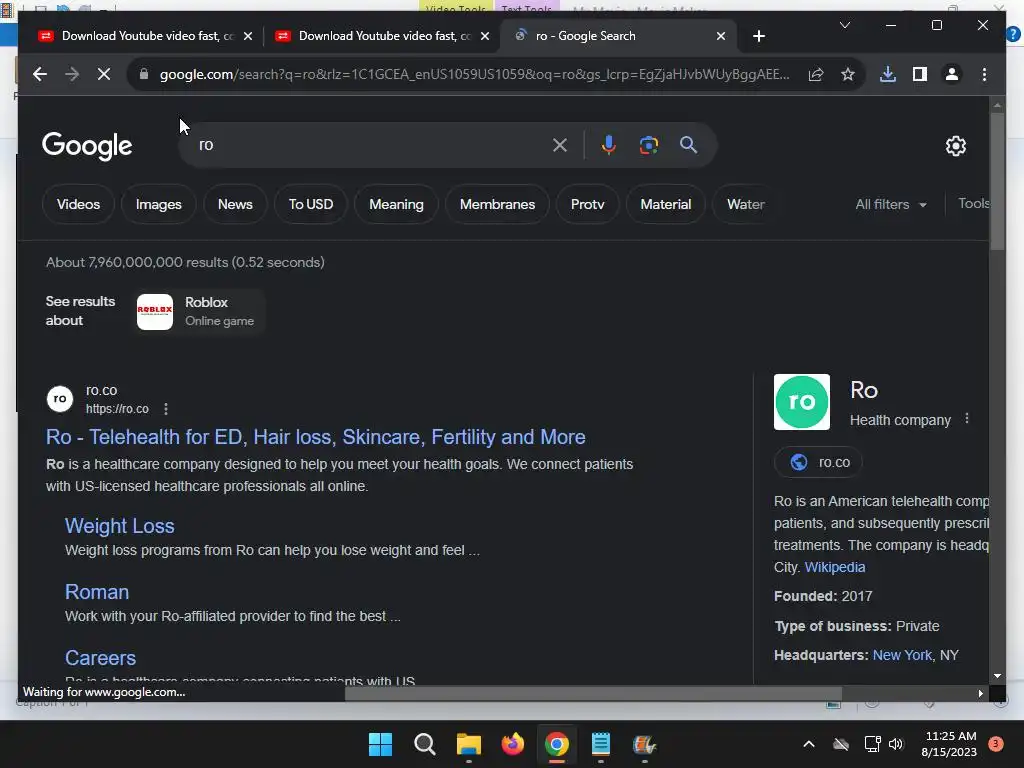The image size is (1024, 768).
Task: Open the Wikipedia link for Ro
Action: tap(835, 568)
